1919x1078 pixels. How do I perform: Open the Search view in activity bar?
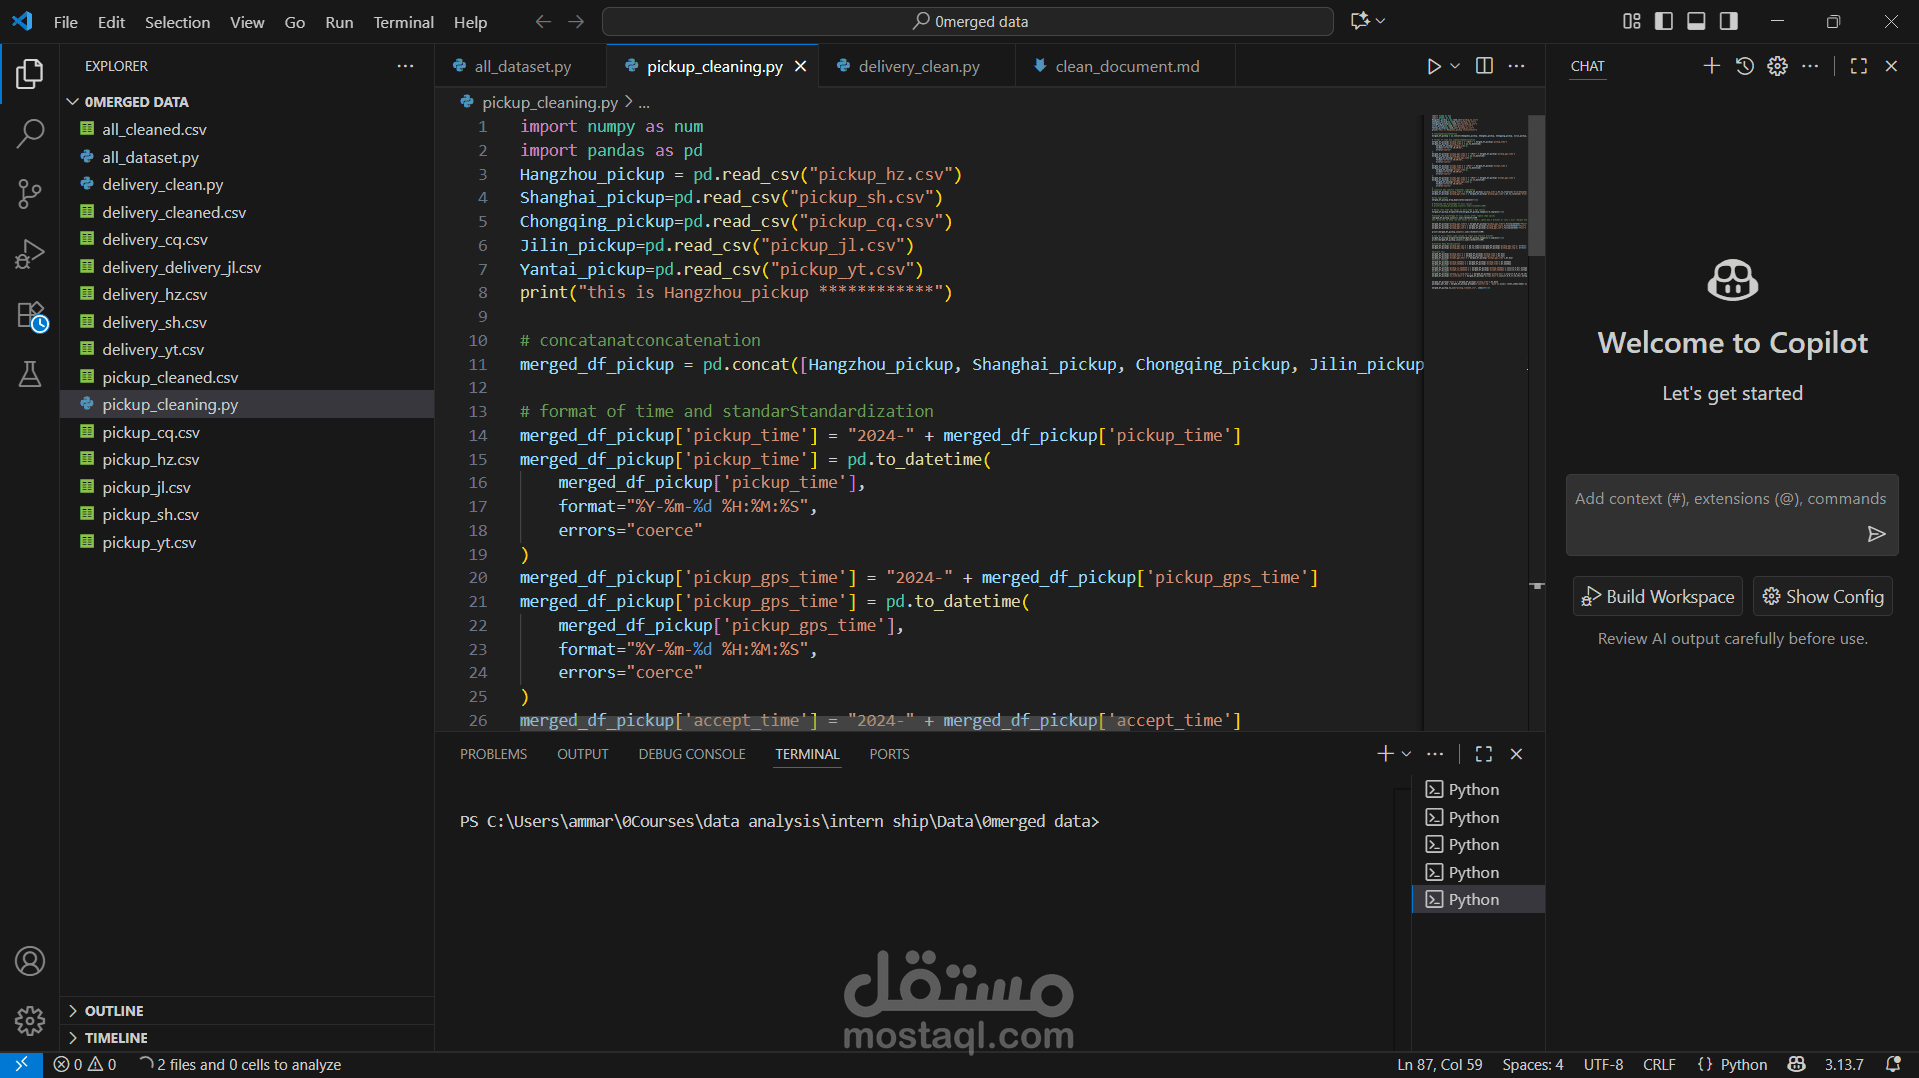pyautogui.click(x=30, y=133)
